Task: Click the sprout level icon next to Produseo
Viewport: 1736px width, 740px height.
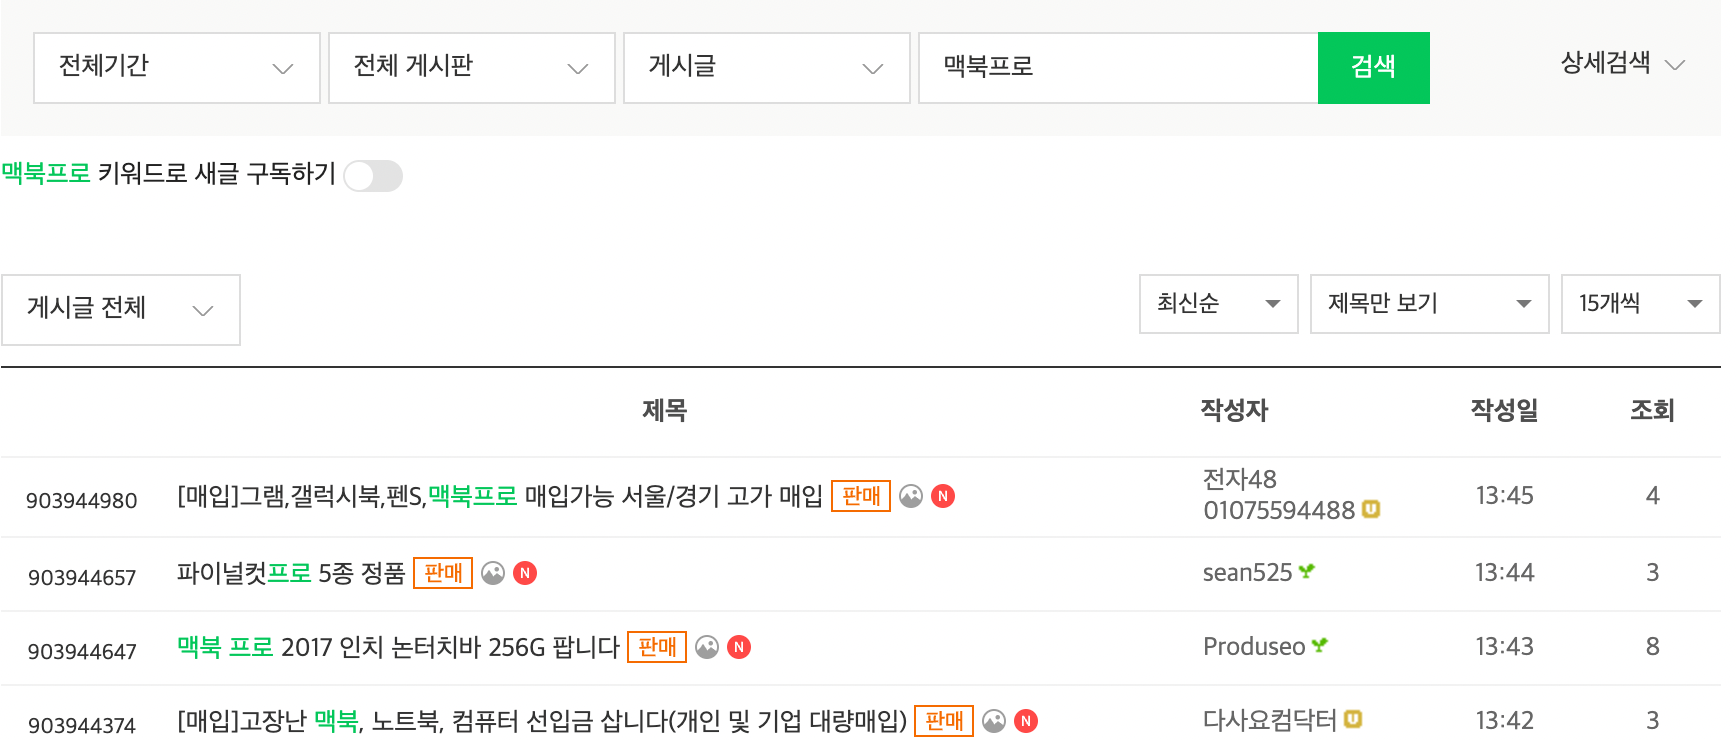Action: 1319,645
